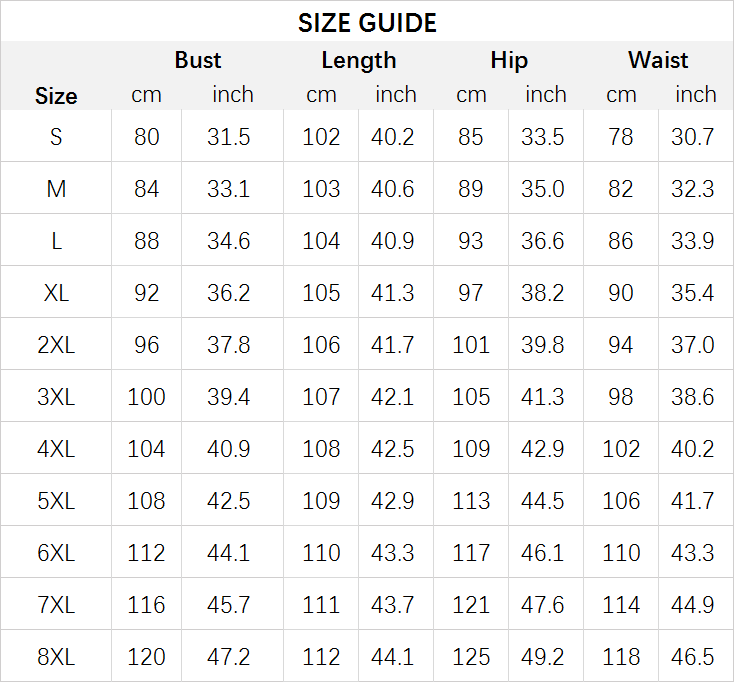Click bust inch value 39.4 in 3XL row
The image size is (734, 683).
(x=229, y=397)
